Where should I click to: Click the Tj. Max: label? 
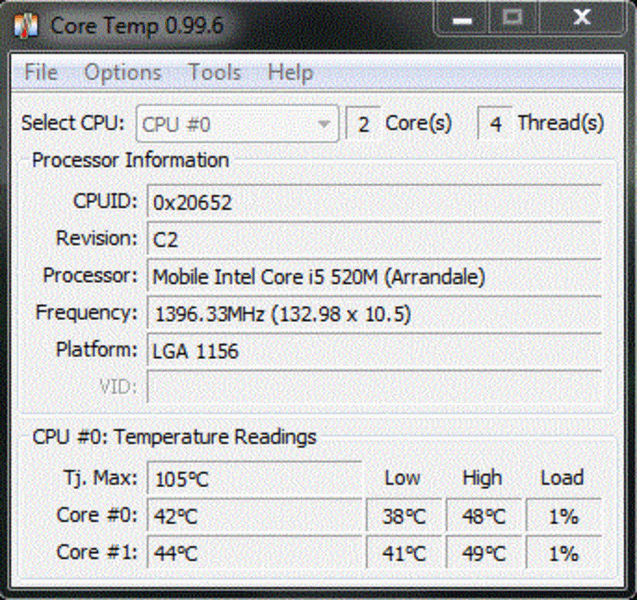[100, 478]
